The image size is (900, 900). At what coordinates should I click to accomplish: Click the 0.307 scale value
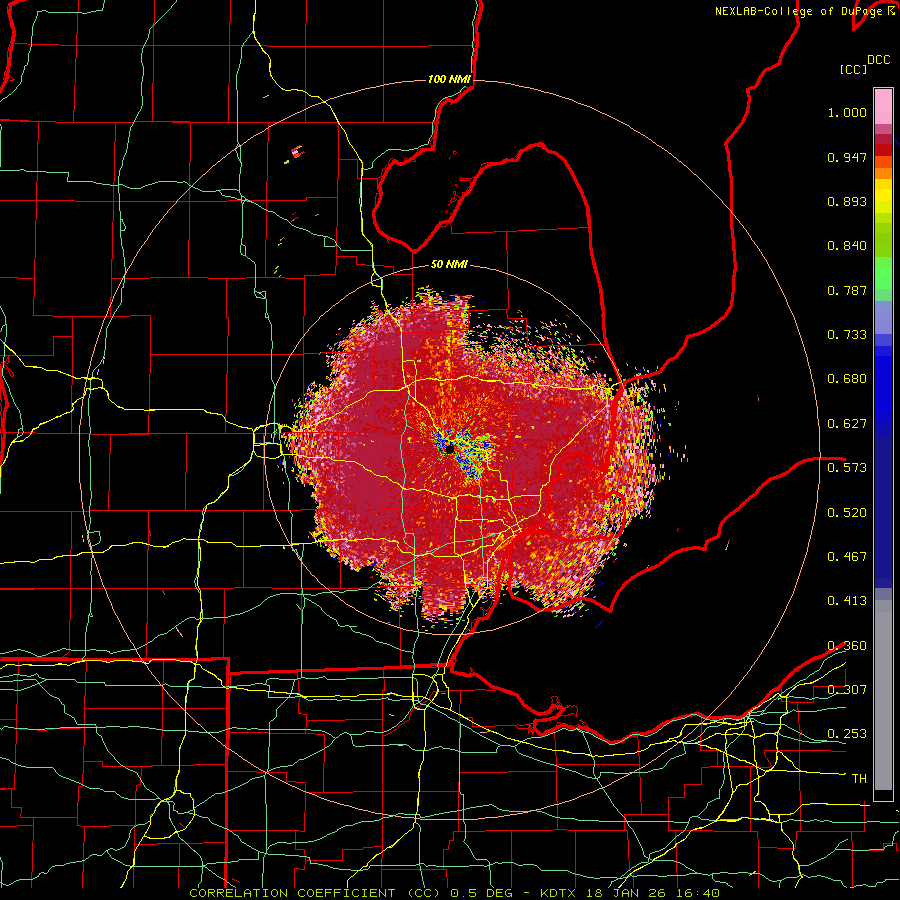[847, 689]
